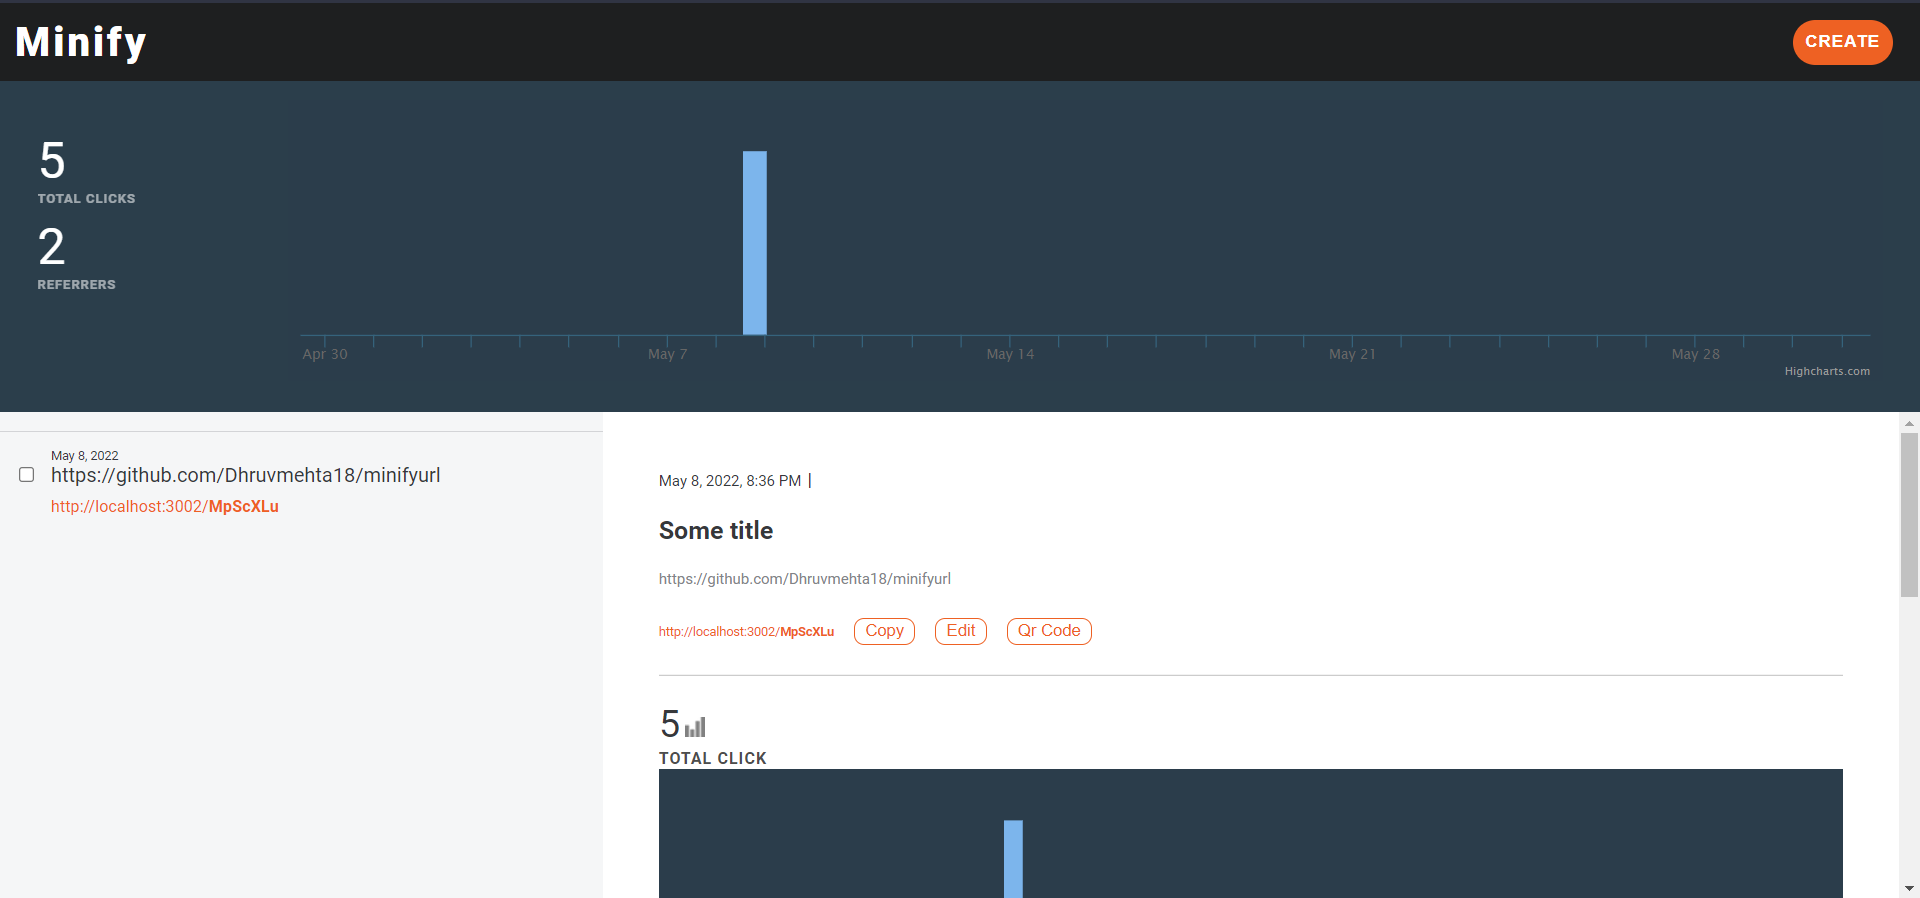Click the orange CREATE button

1842,42
